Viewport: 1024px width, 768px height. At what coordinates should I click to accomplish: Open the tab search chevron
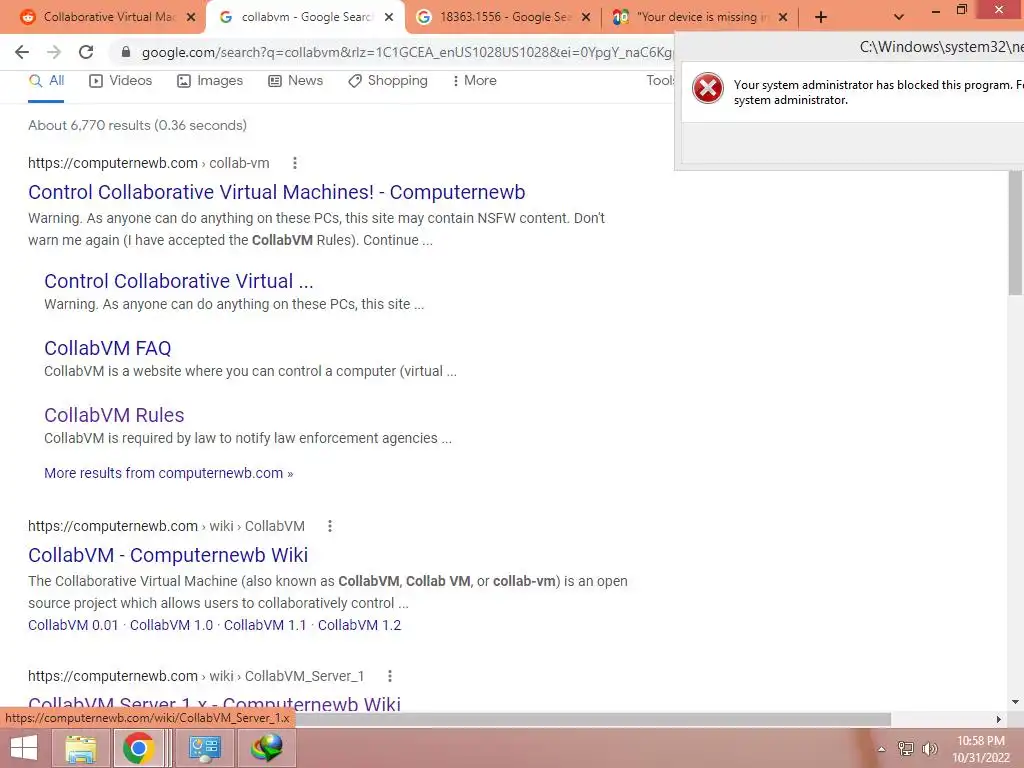pos(899,18)
